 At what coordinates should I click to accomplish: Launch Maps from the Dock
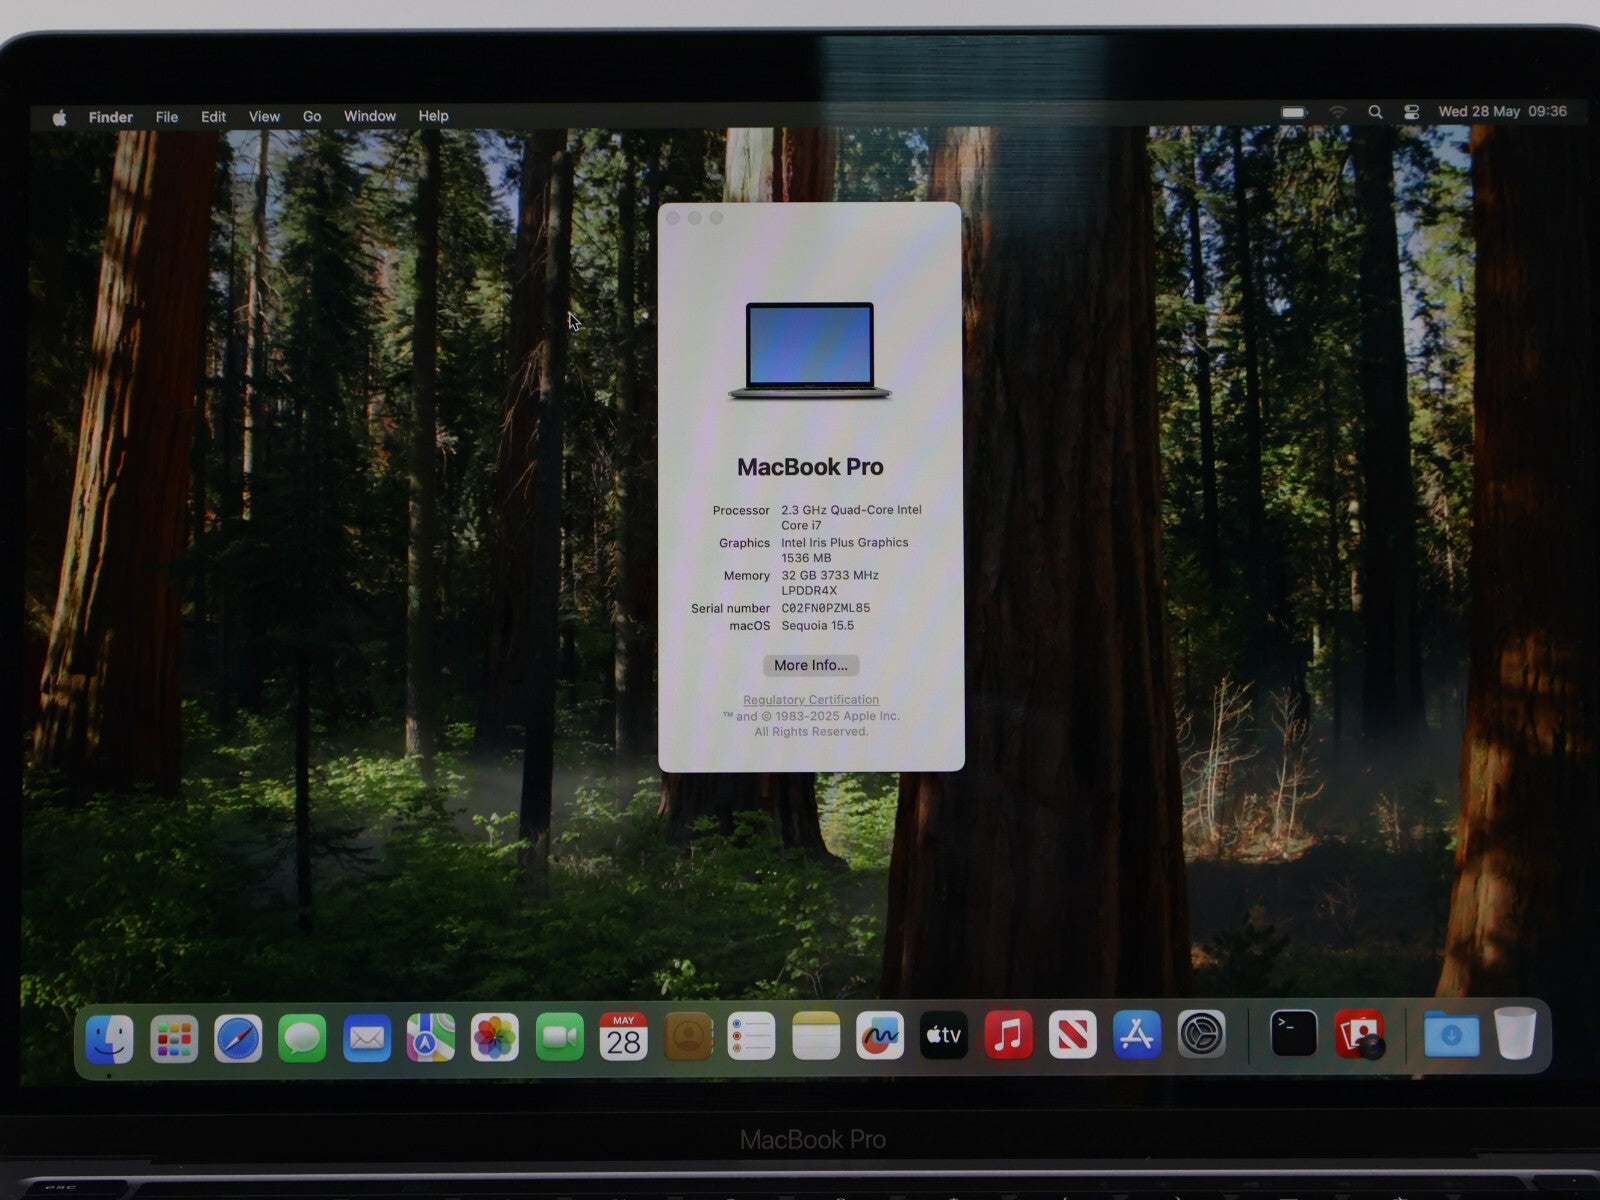(x=431, y=1038)
